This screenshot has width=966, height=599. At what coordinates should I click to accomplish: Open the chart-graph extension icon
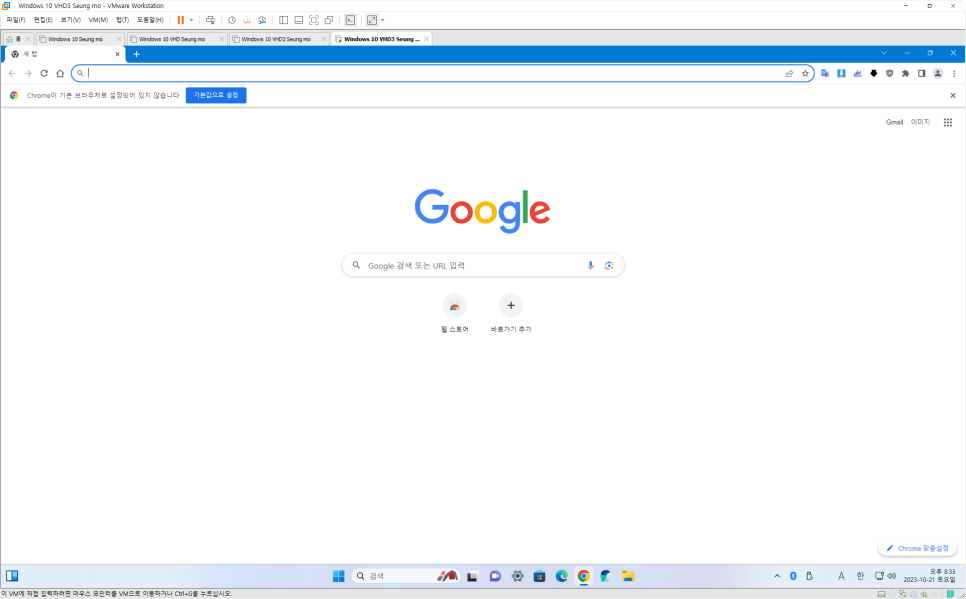pos(858,73)
